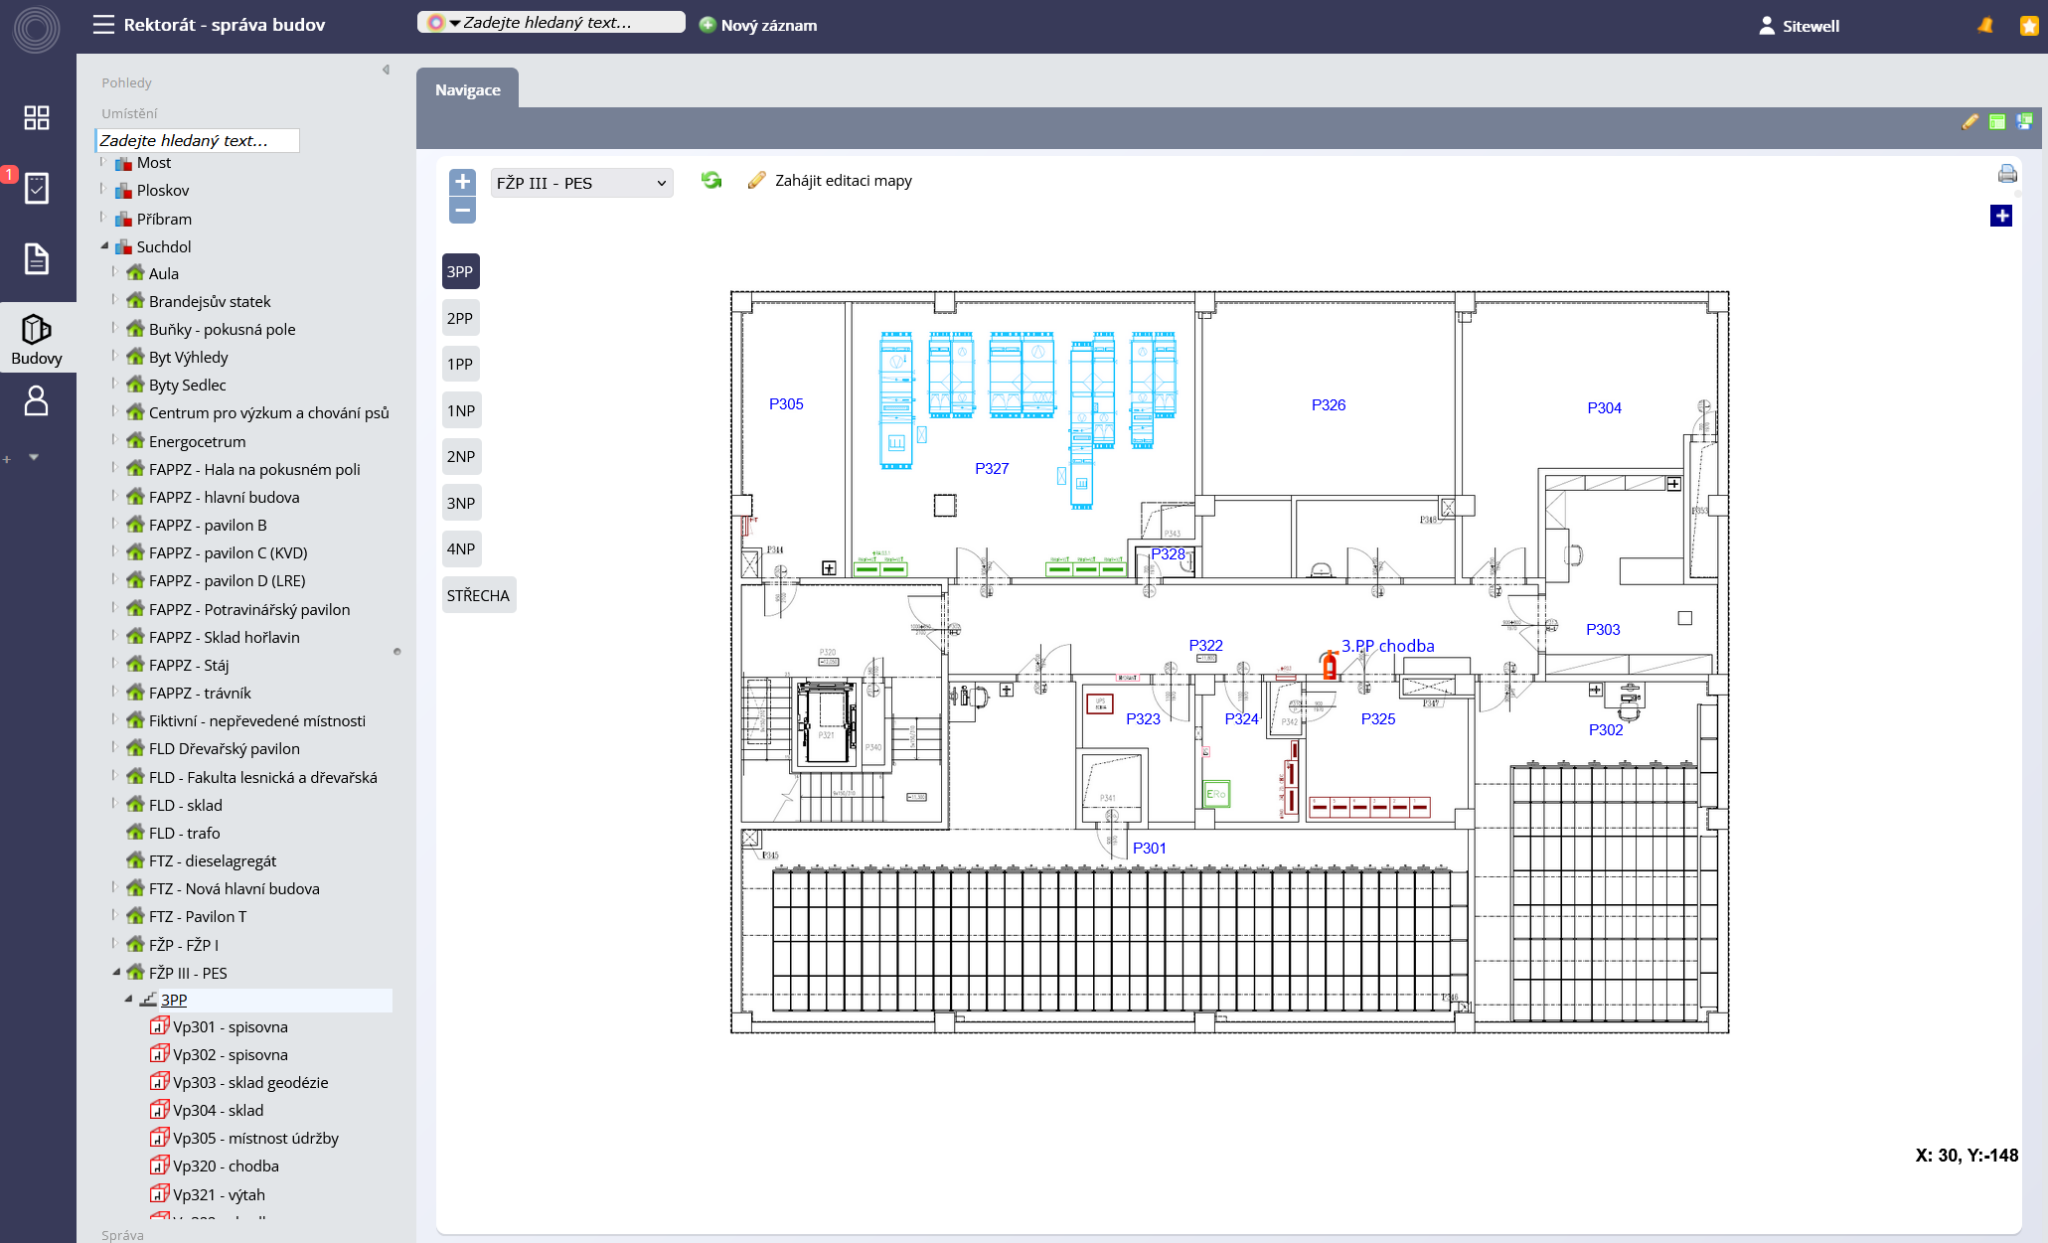Click the red fire extinguisher on floor plan
The image size is (2048, 1243).
[x=1329, y=665]
